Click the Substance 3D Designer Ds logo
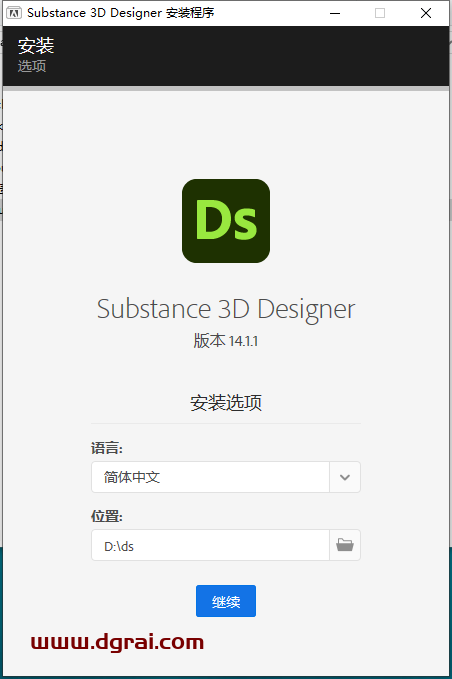The width and height of the screenshot is (452, 679). [x=226, y=221]
